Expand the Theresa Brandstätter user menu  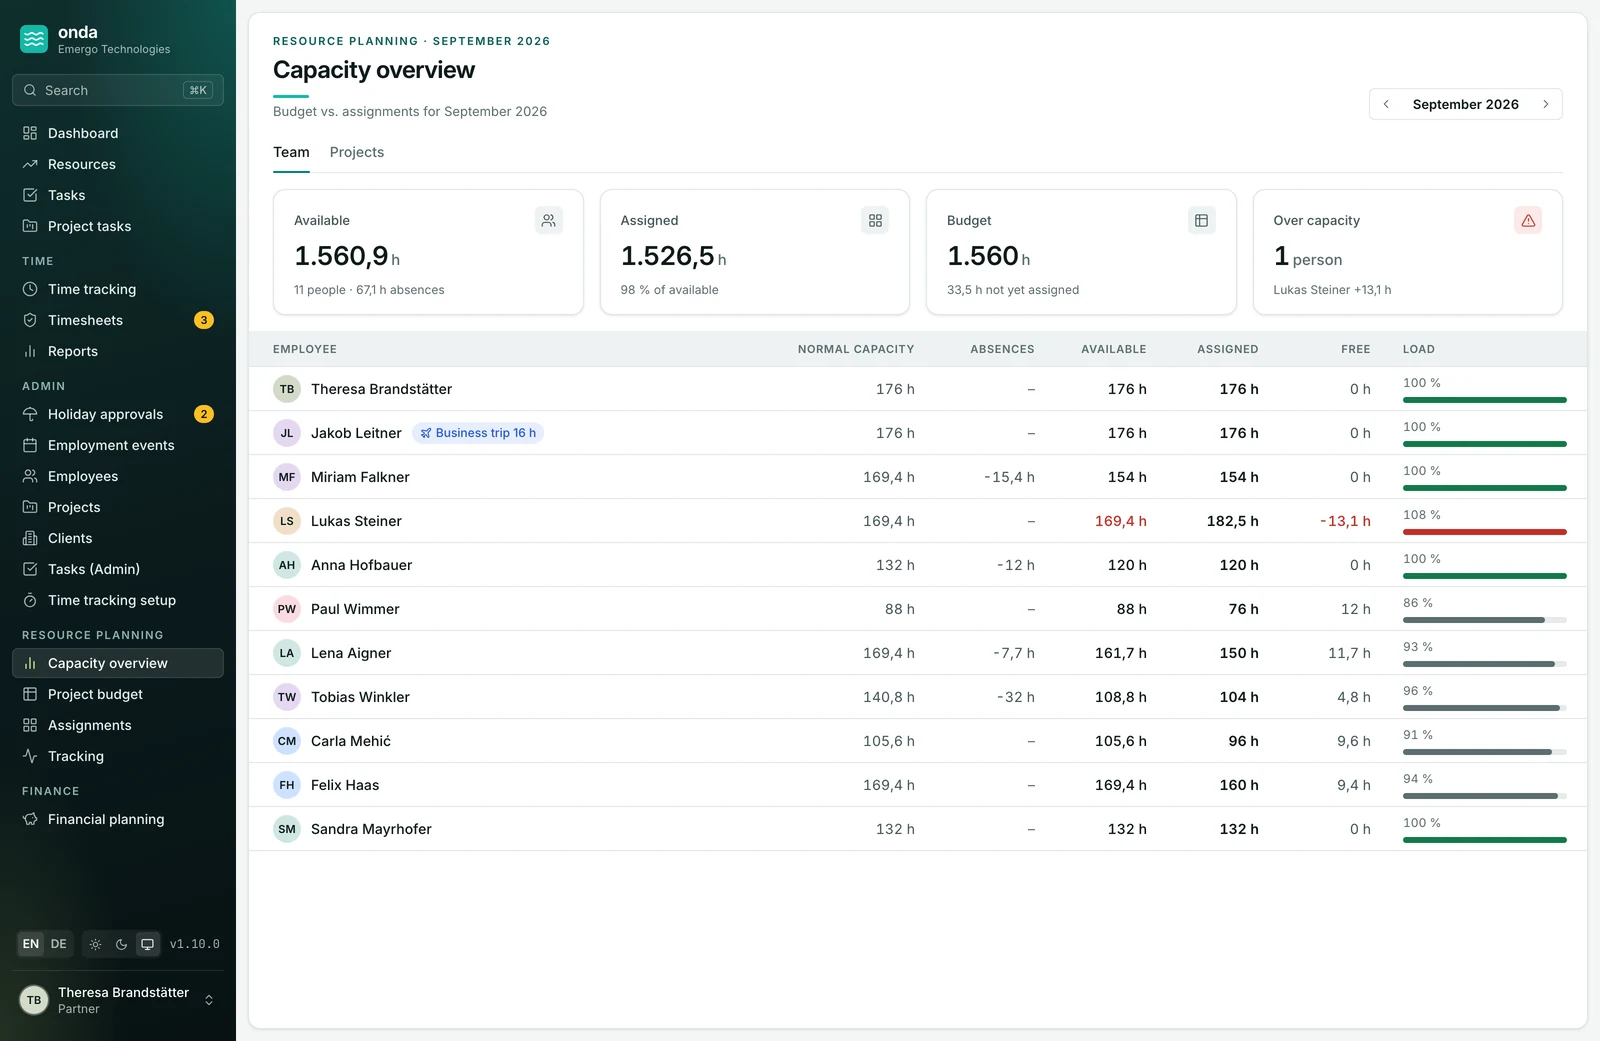tap(118, 1000)
